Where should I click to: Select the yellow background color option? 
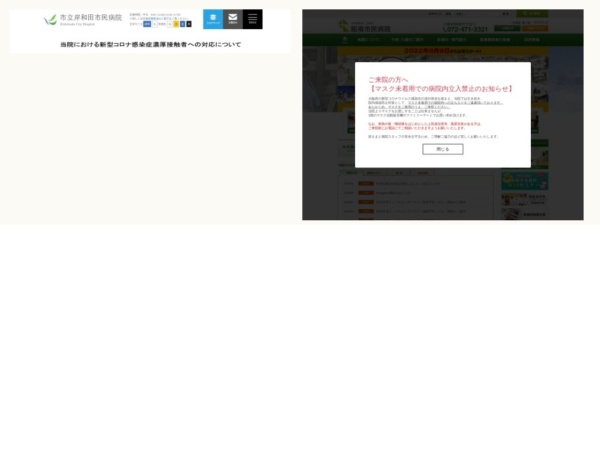tap(176, 24)
